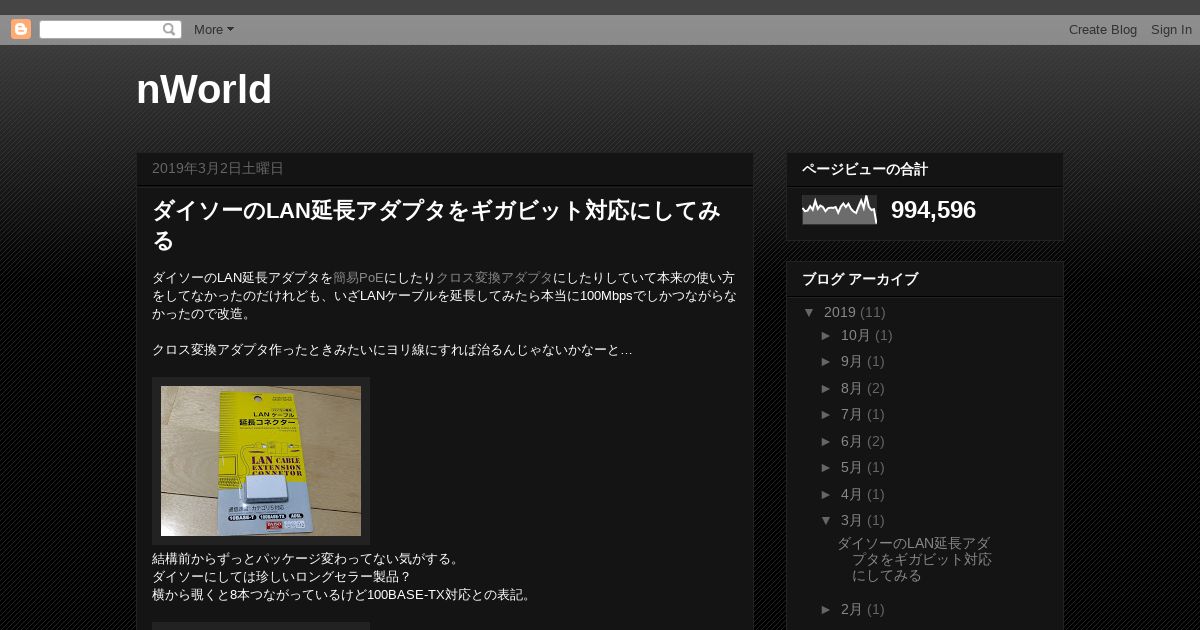The width and height of the screenshot is (1200, 630).
Task: Open the nWorld blog title
Action: [204, 89]
